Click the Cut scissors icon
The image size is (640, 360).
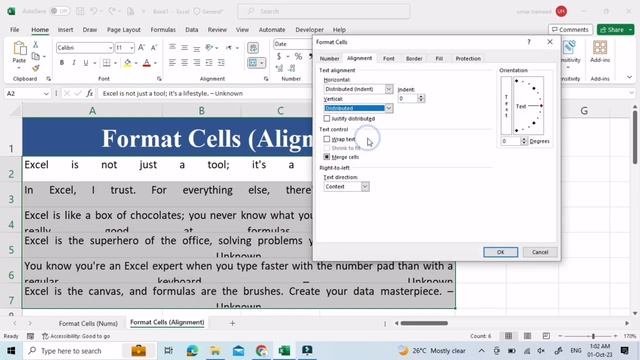(36, 45)
